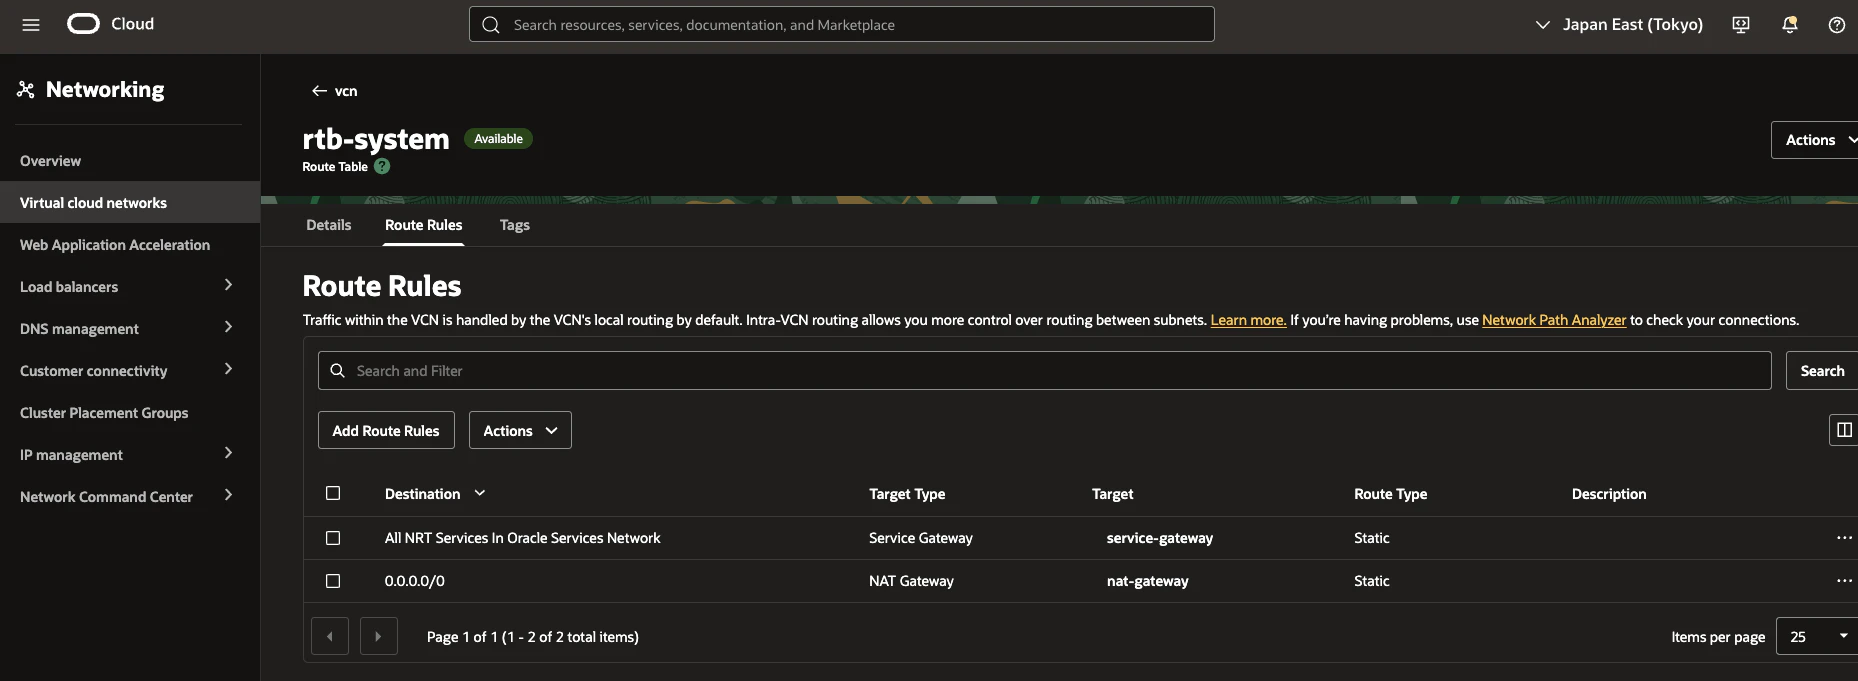Click the NAT Gateway target type cell
Image resolution: width=1858 pixels, height=681 pixels.
911,581
